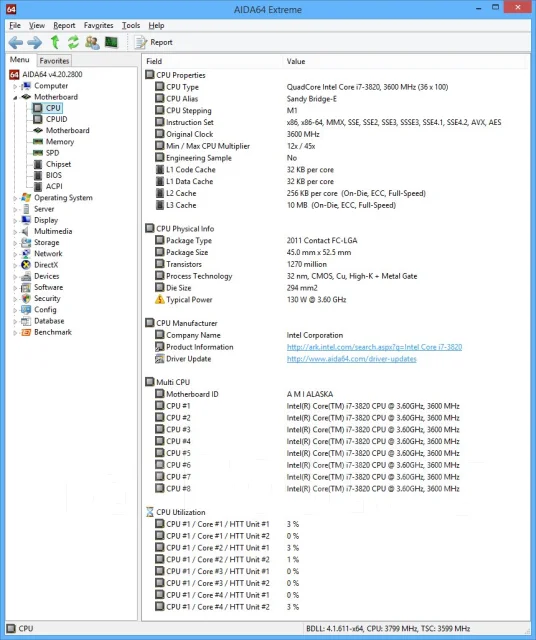This screenshot has height=640, width=536.
Task: Expand the Storage tree node
Action: (15, 243)
